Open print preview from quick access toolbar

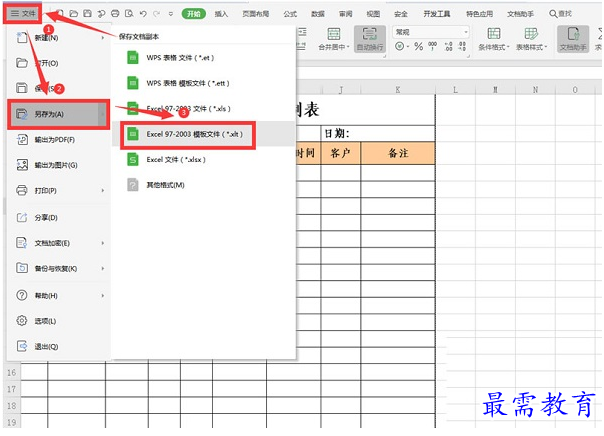coord(129,13)
